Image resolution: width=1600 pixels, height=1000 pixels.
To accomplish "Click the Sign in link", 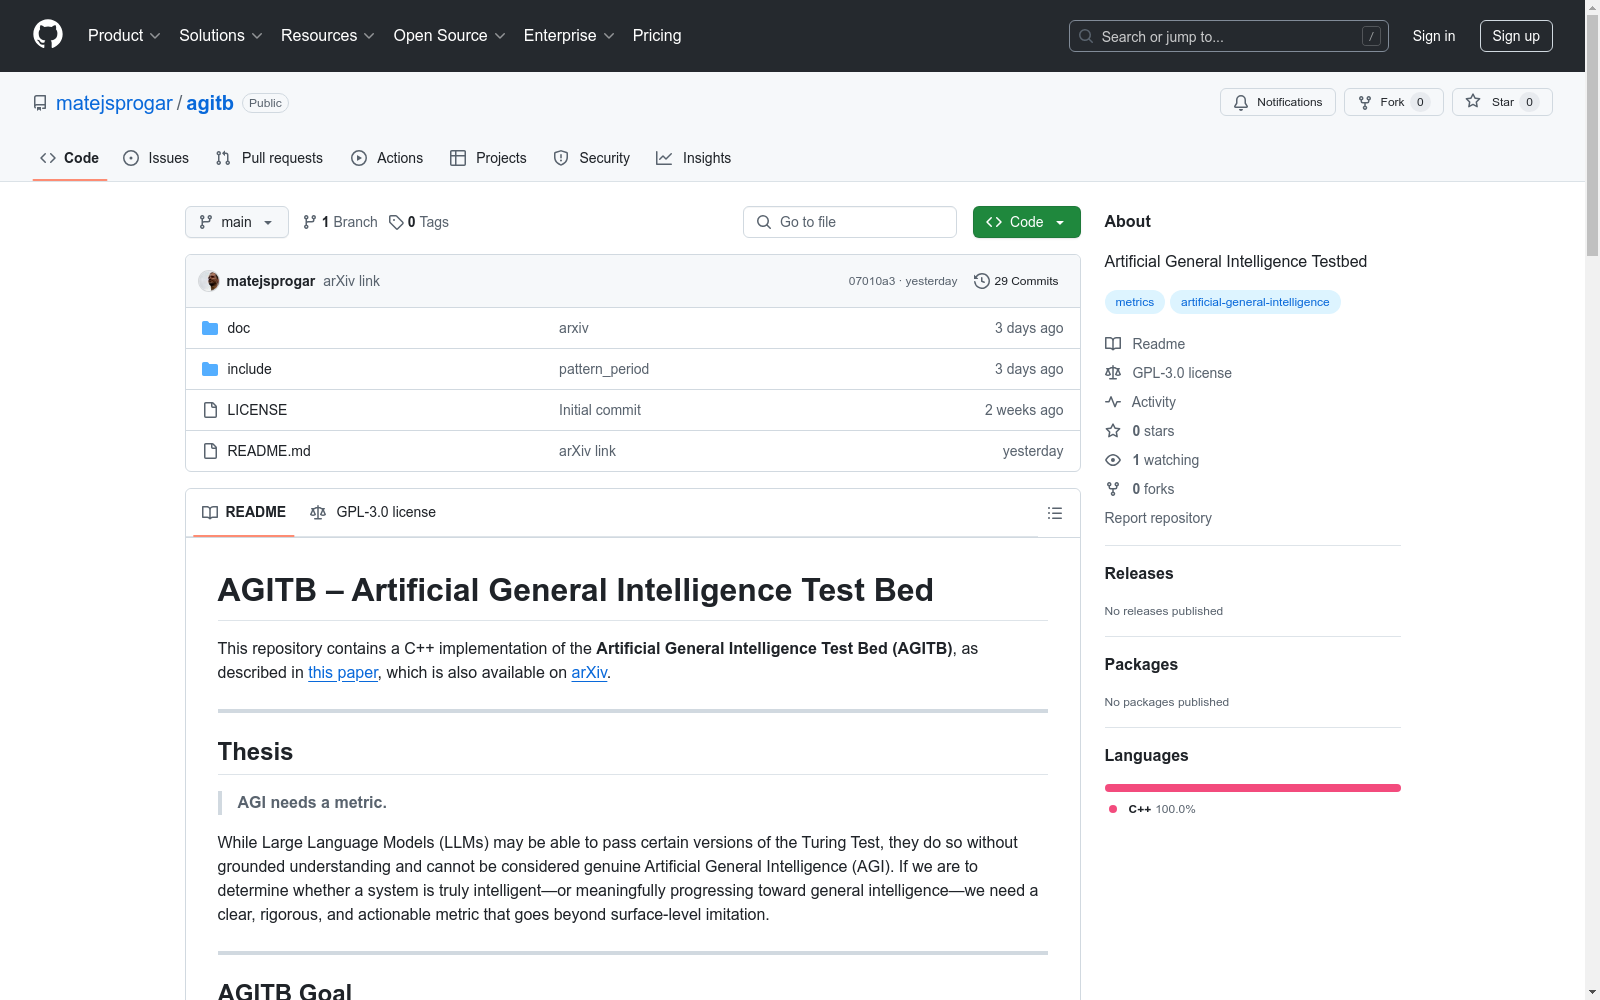I will coord(1434,36).
